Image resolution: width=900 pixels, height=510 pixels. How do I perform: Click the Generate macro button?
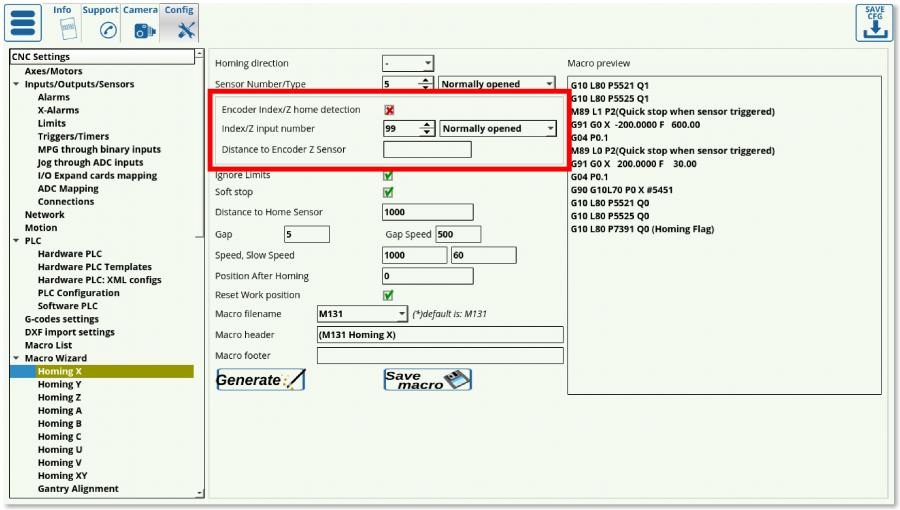coord(261,380)
